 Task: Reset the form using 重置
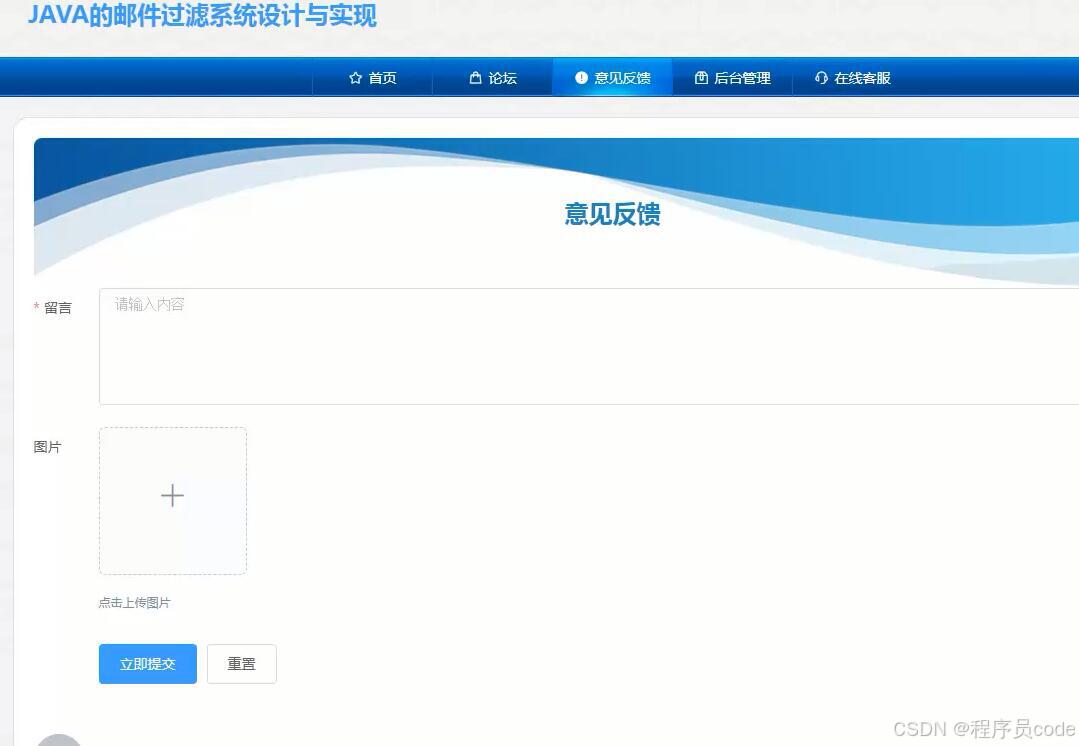pyautogui.click(x=241, y=663)
